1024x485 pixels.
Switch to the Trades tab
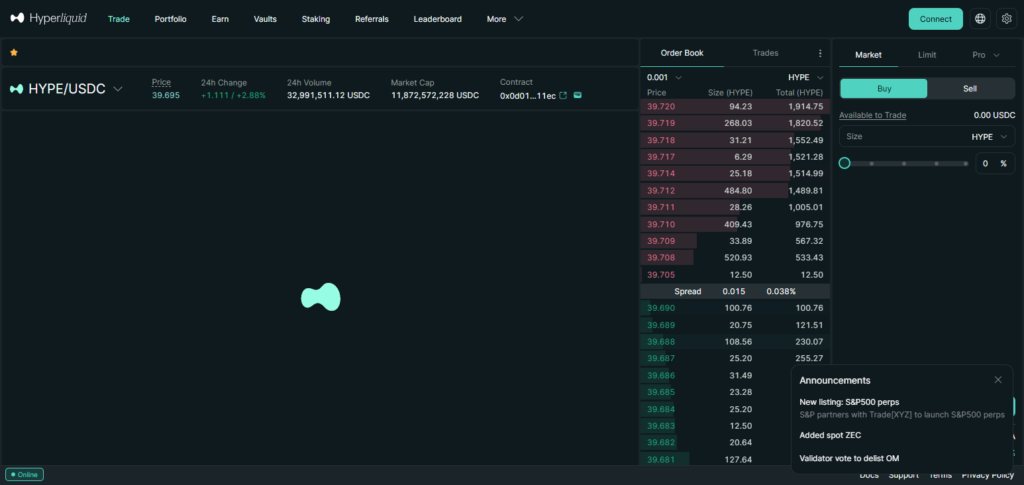click(765, 53)
